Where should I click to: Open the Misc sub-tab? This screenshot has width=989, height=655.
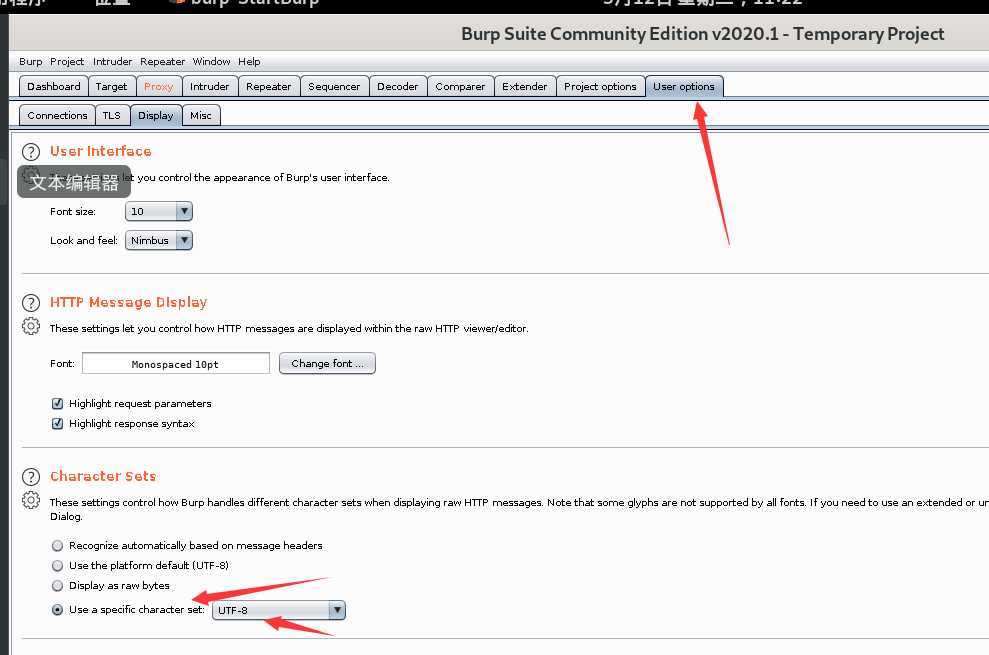201,115
